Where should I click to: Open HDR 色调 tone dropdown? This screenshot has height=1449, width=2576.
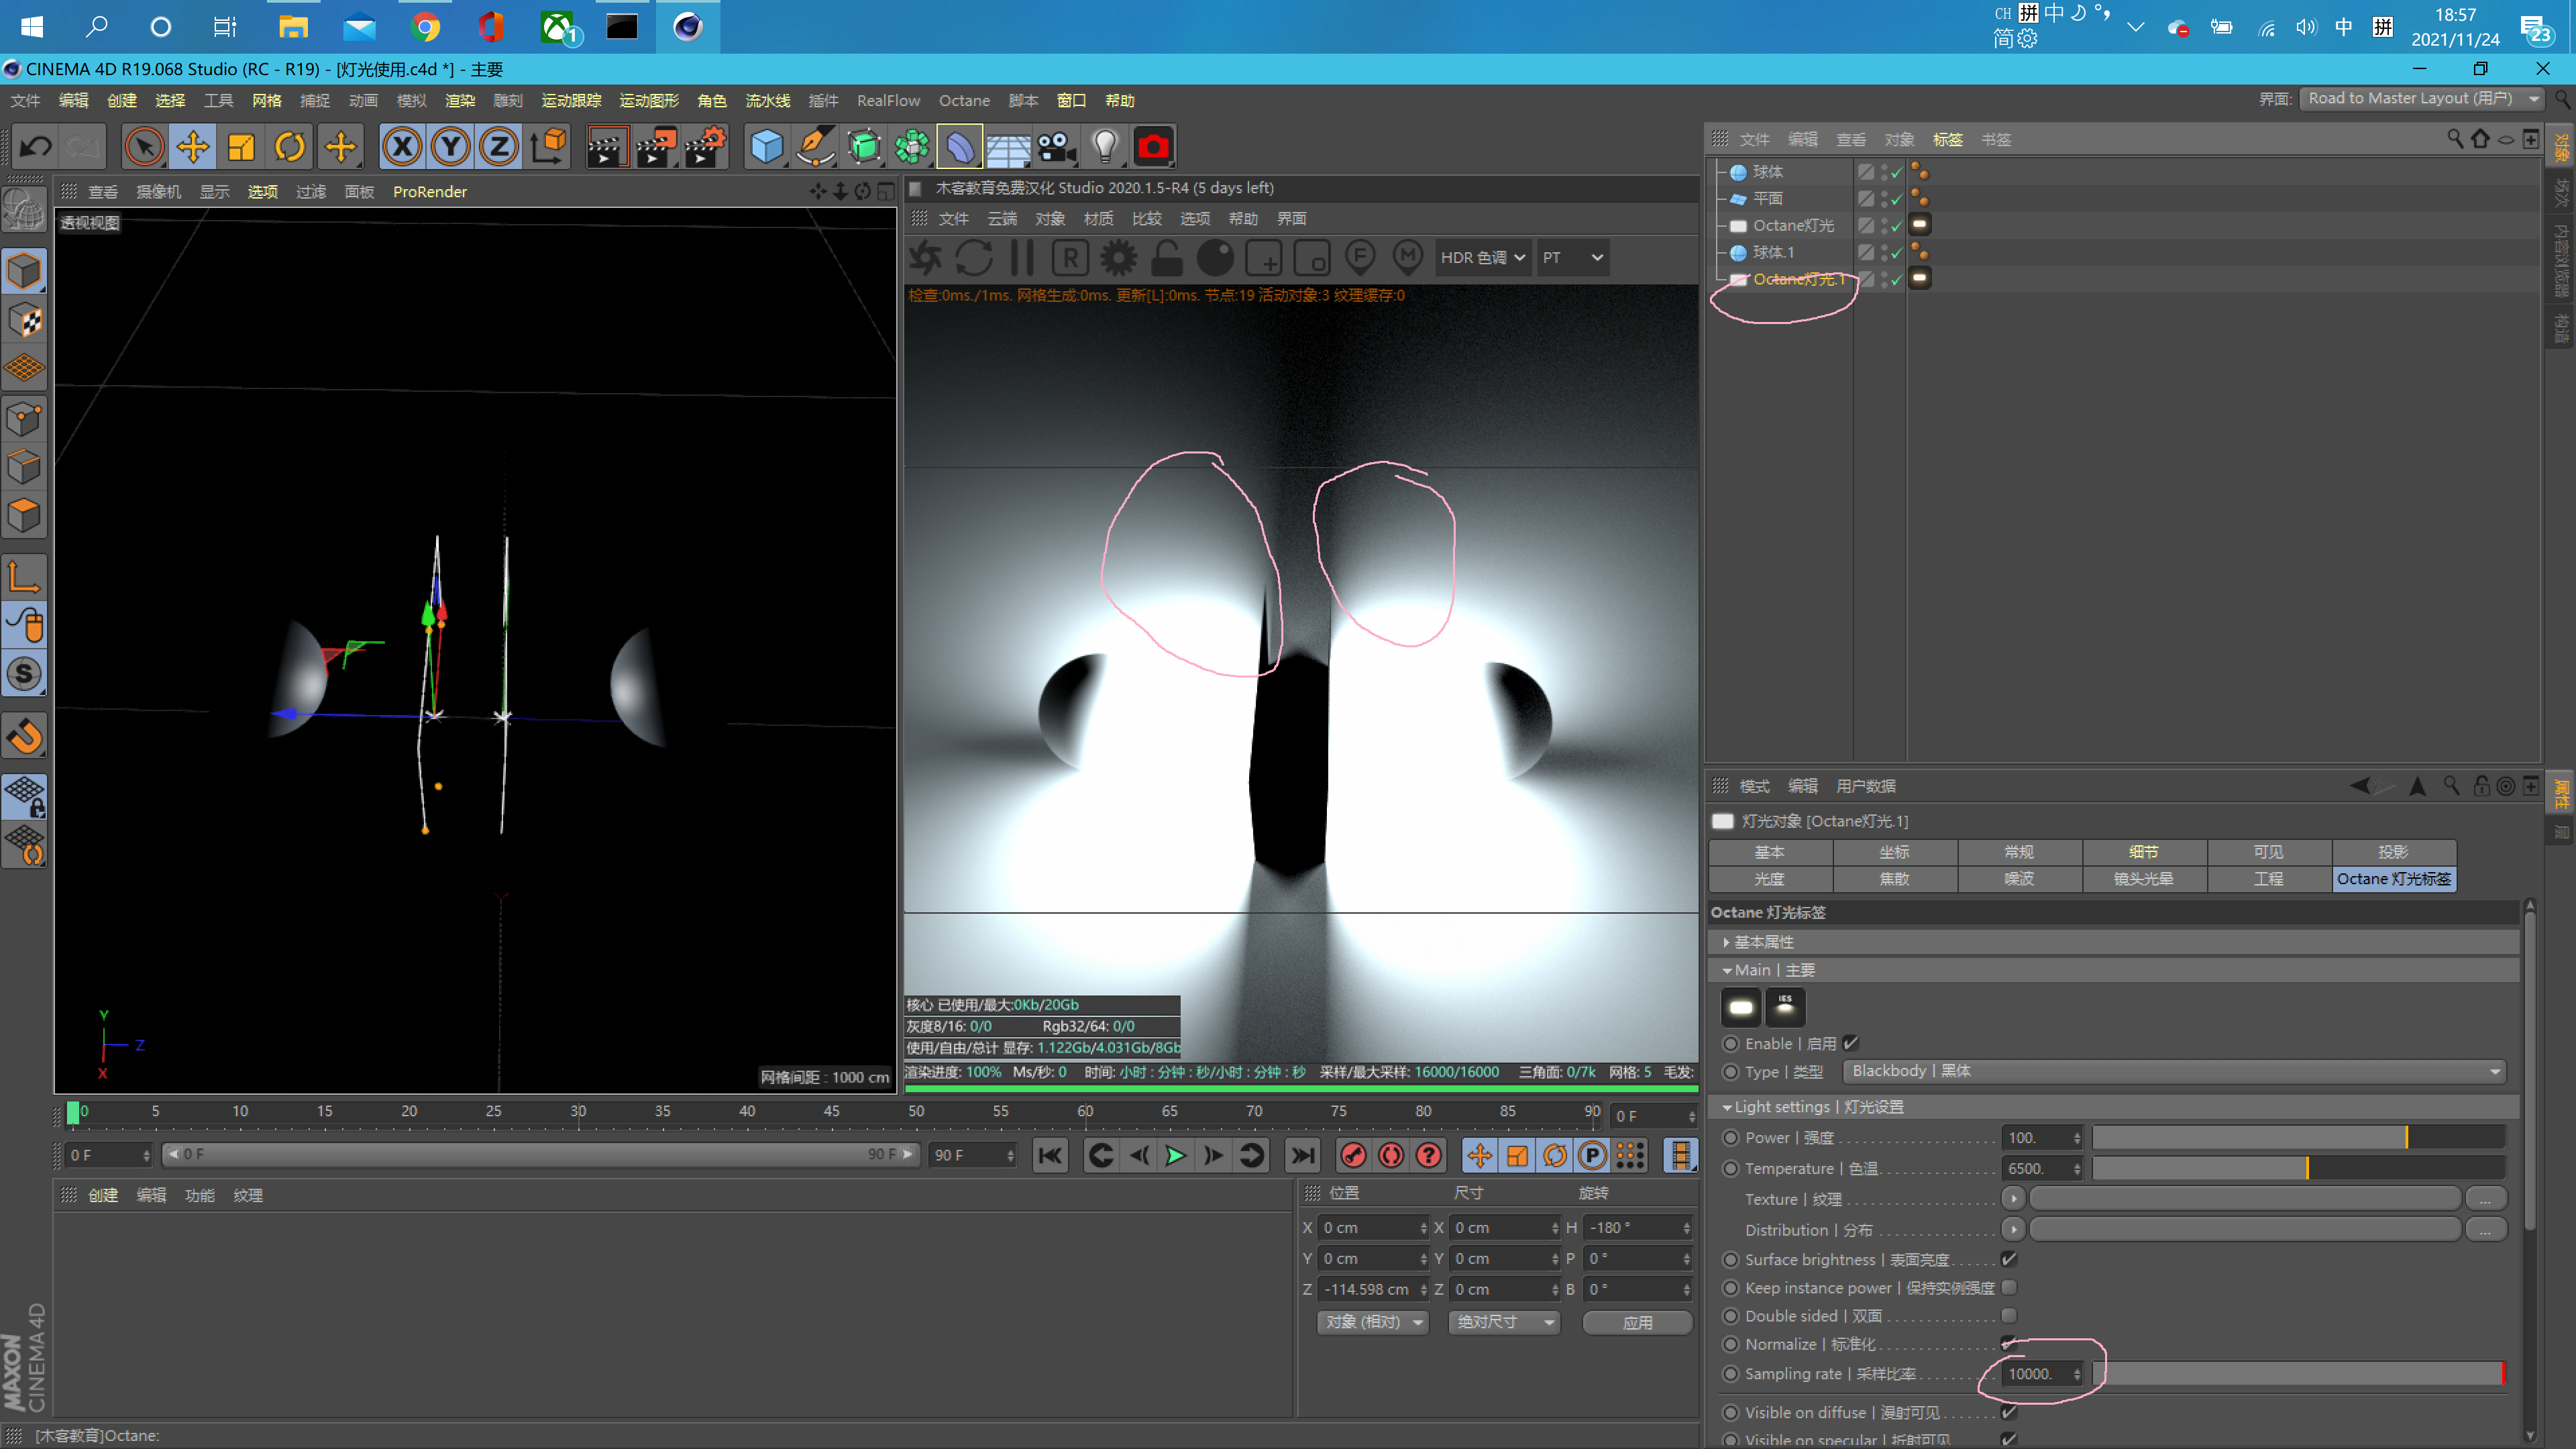coord(1482,258)
